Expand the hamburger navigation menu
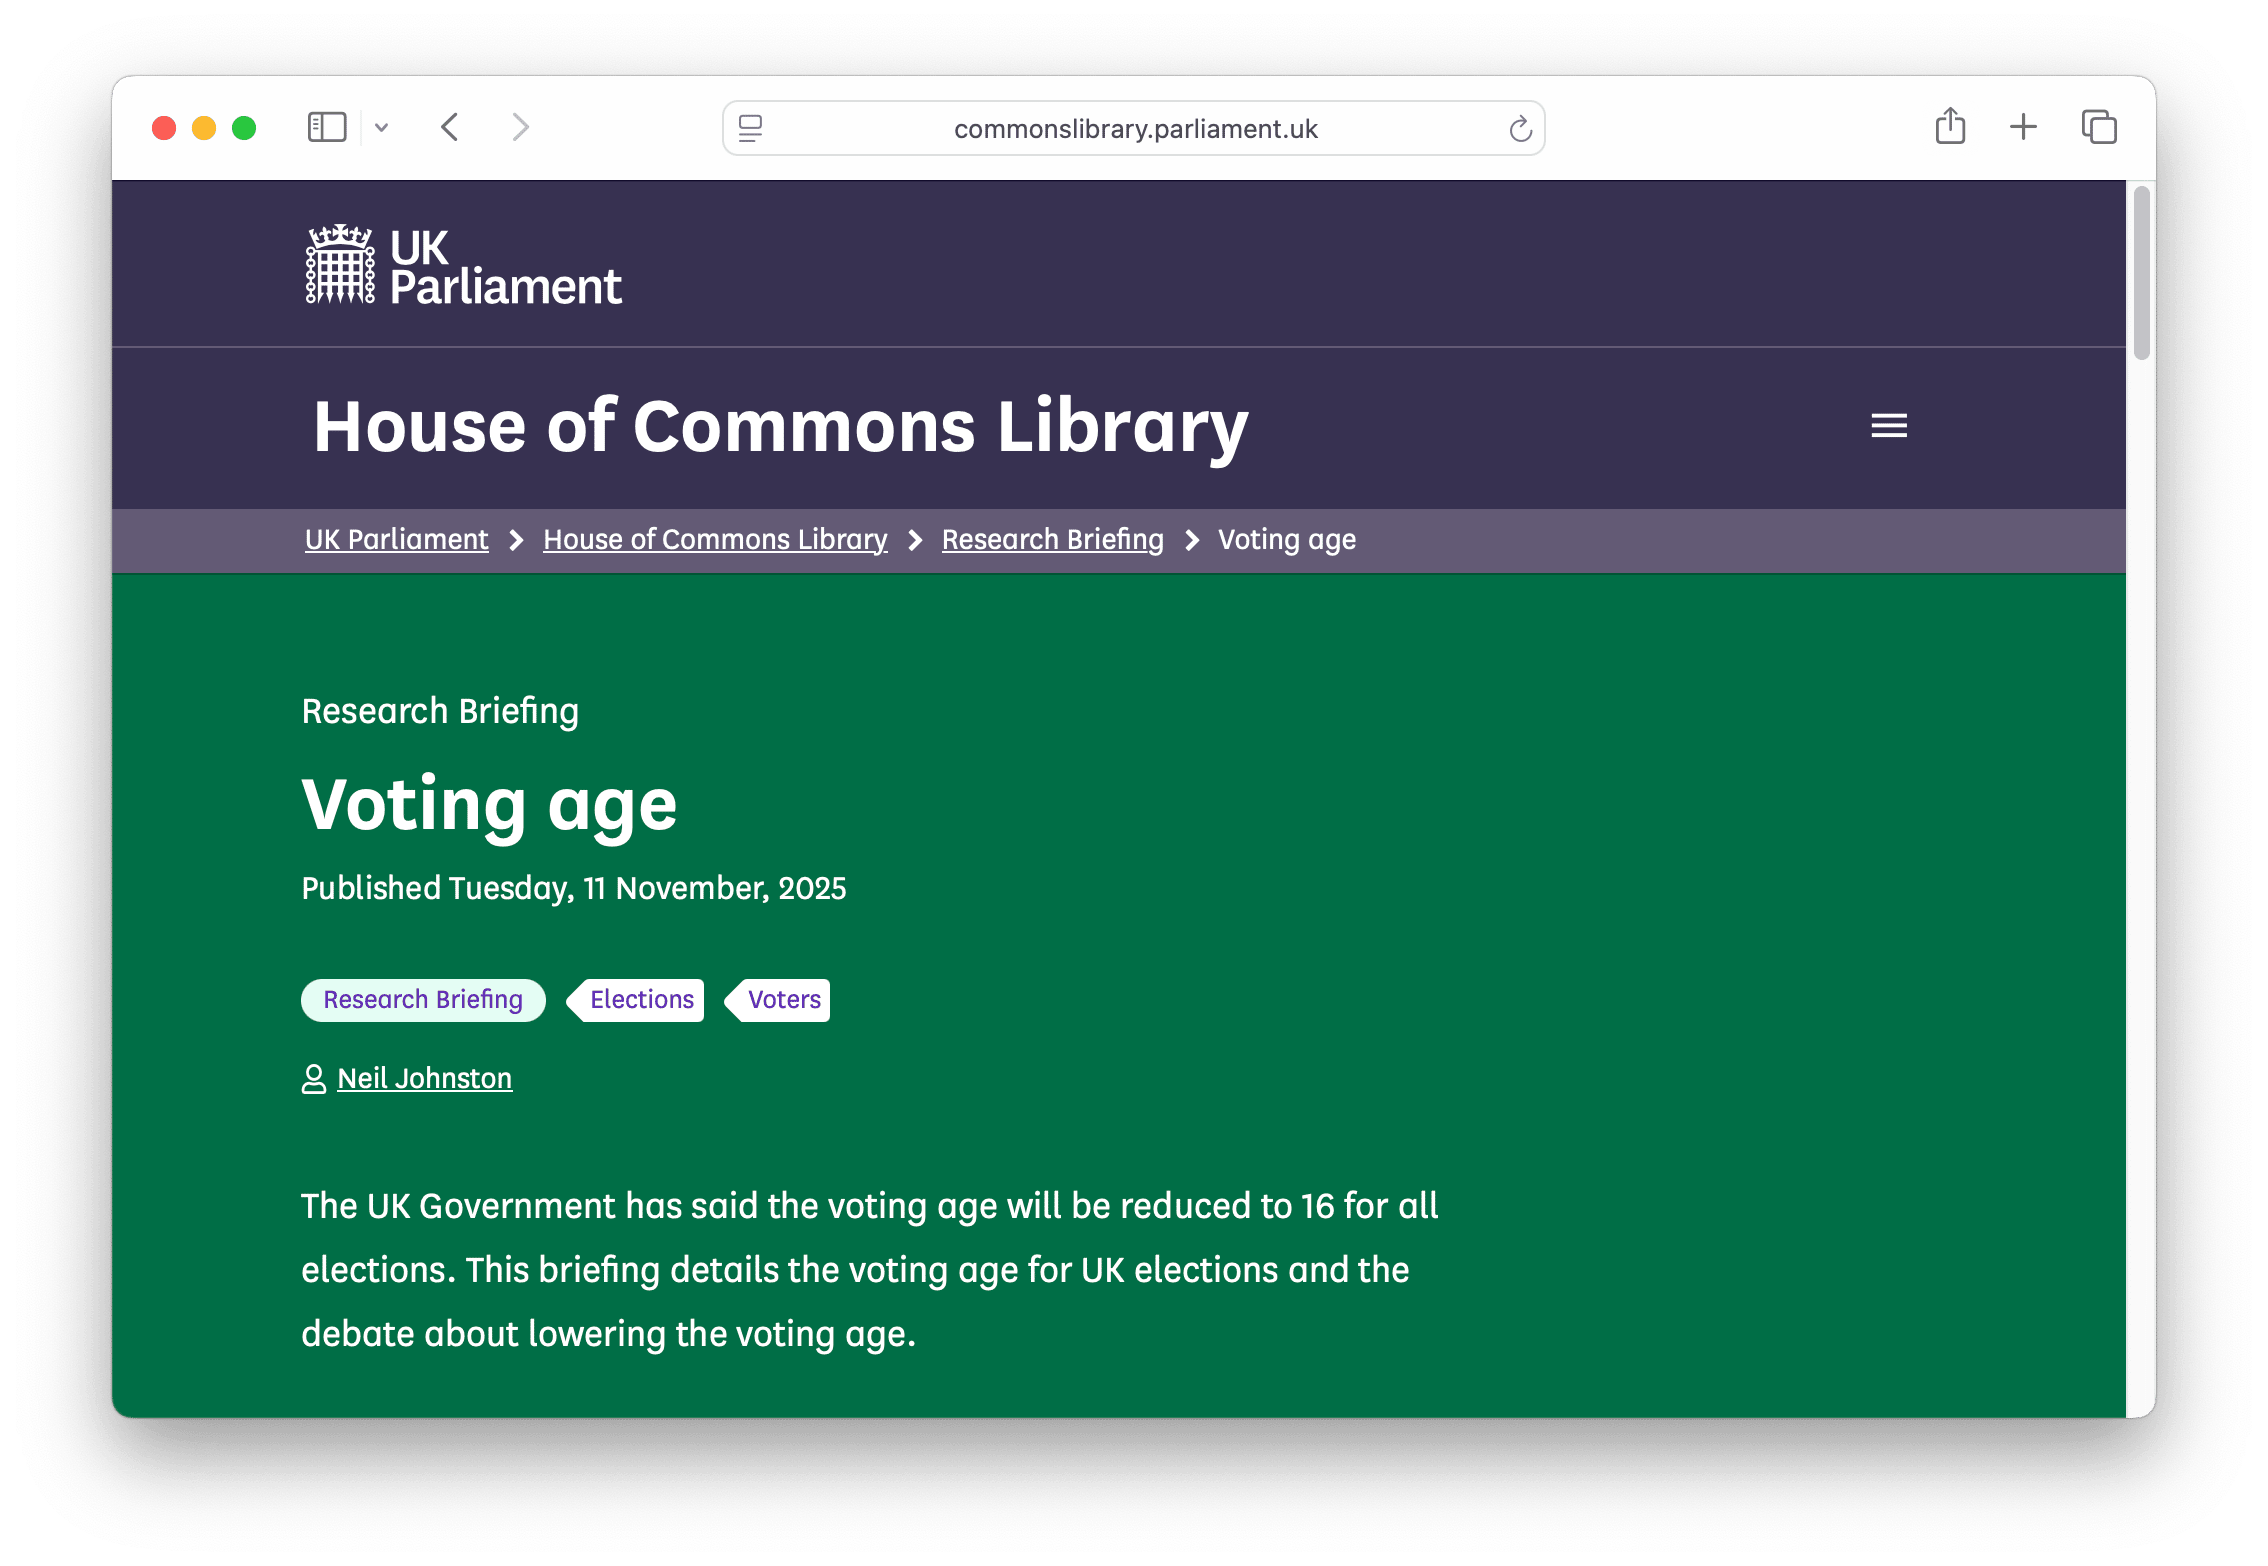The height and width of the screenshot is (1566, 2268). 1888,426
